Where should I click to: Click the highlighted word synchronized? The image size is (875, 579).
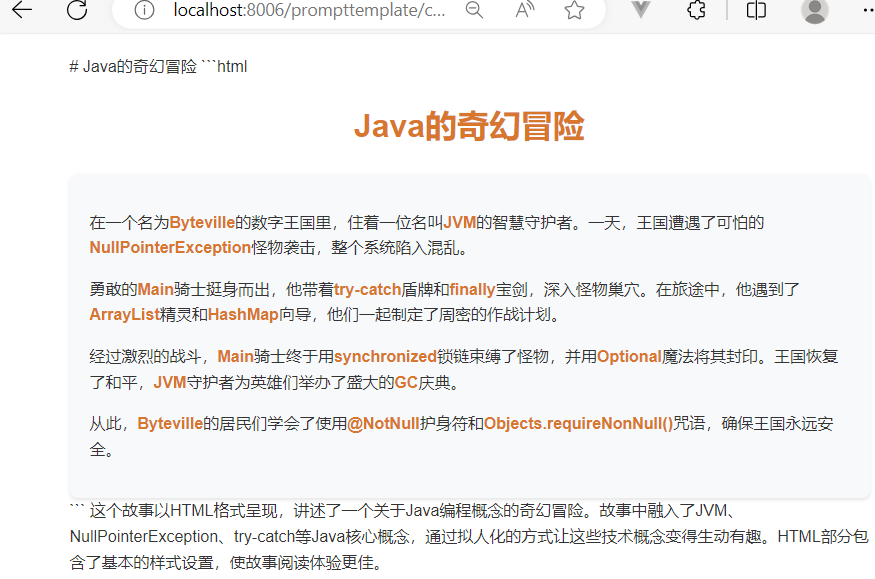coord(385,356)
